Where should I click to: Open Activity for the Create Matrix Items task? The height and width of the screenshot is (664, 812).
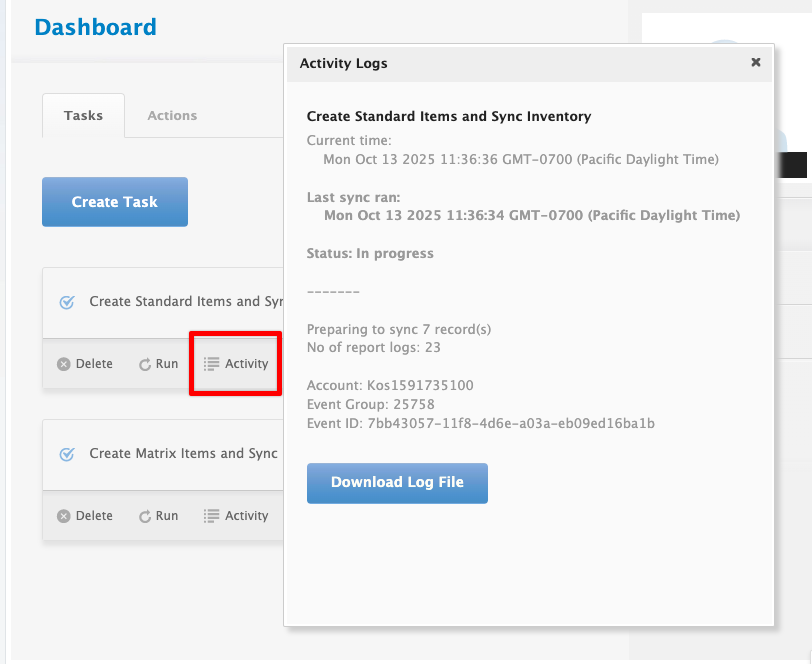(236, 516)
